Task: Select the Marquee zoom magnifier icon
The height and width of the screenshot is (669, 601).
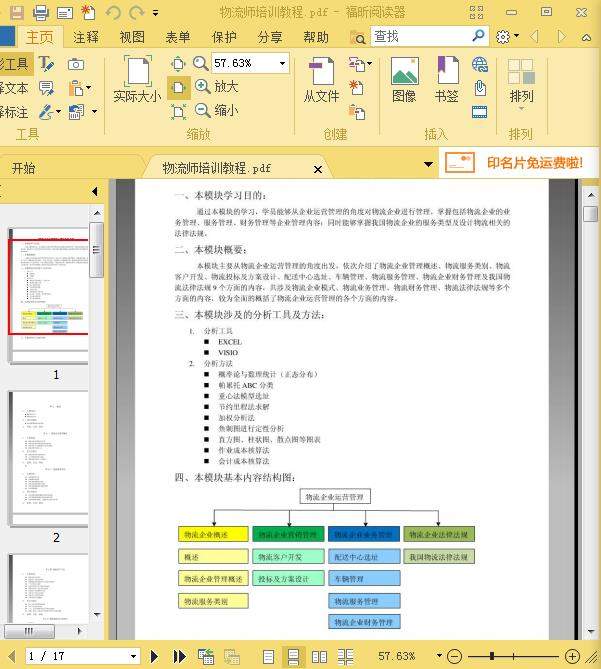Action: point(200,64)
